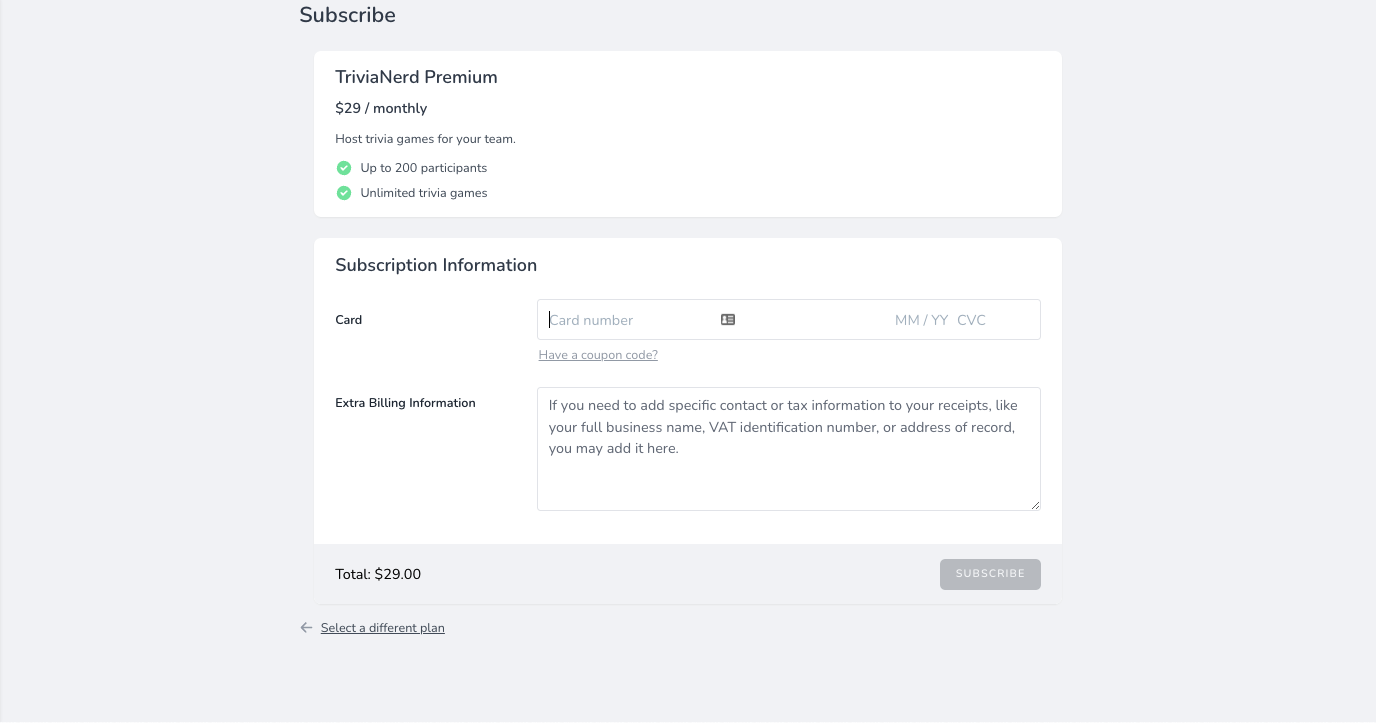The width and height of the screenshot is (1376, 723).
Task: Click the "Host trivia games for your team" description
Action: pyautogui.click(x=425, y=139)
